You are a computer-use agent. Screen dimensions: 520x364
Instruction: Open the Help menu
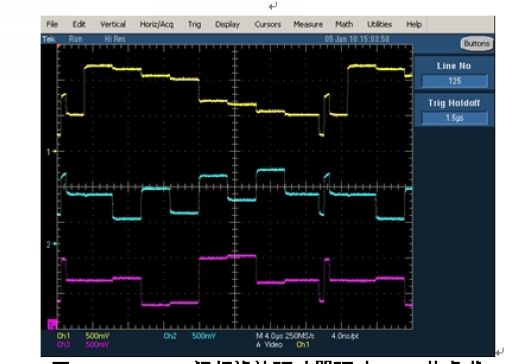coord(414,24)
